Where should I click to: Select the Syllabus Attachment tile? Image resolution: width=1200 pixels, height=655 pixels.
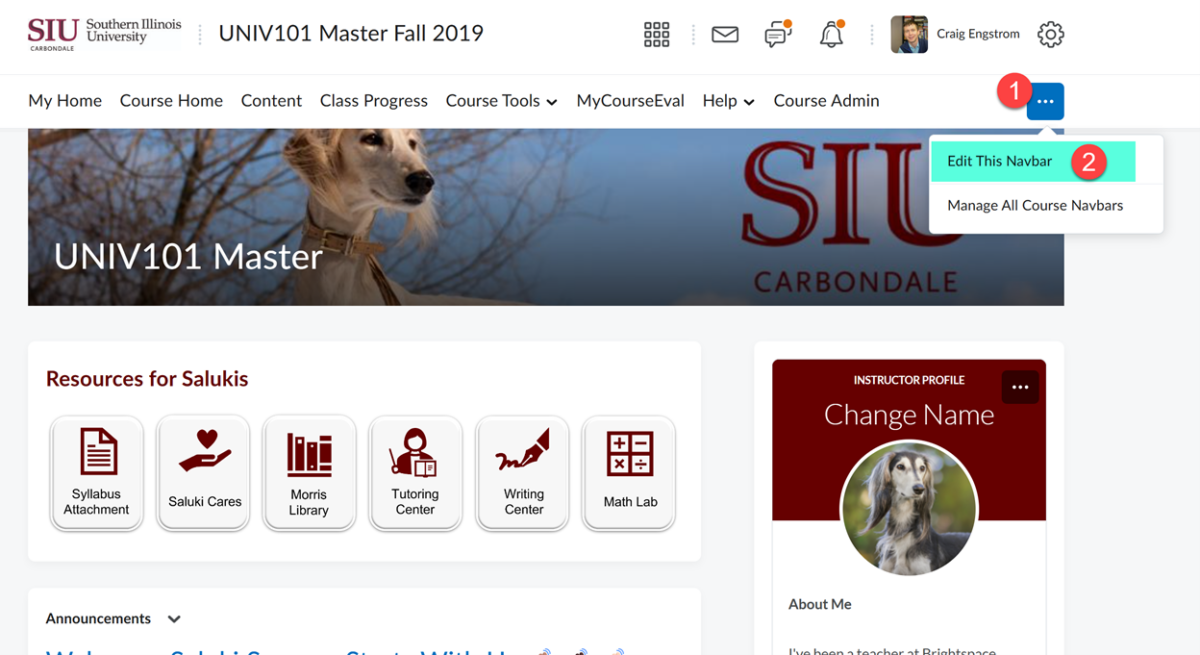(96, 472)
